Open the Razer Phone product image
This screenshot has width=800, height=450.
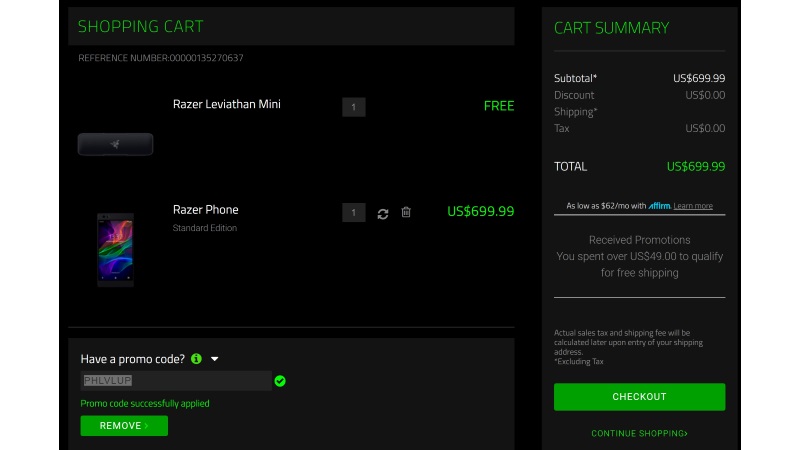tap(115, 249)
